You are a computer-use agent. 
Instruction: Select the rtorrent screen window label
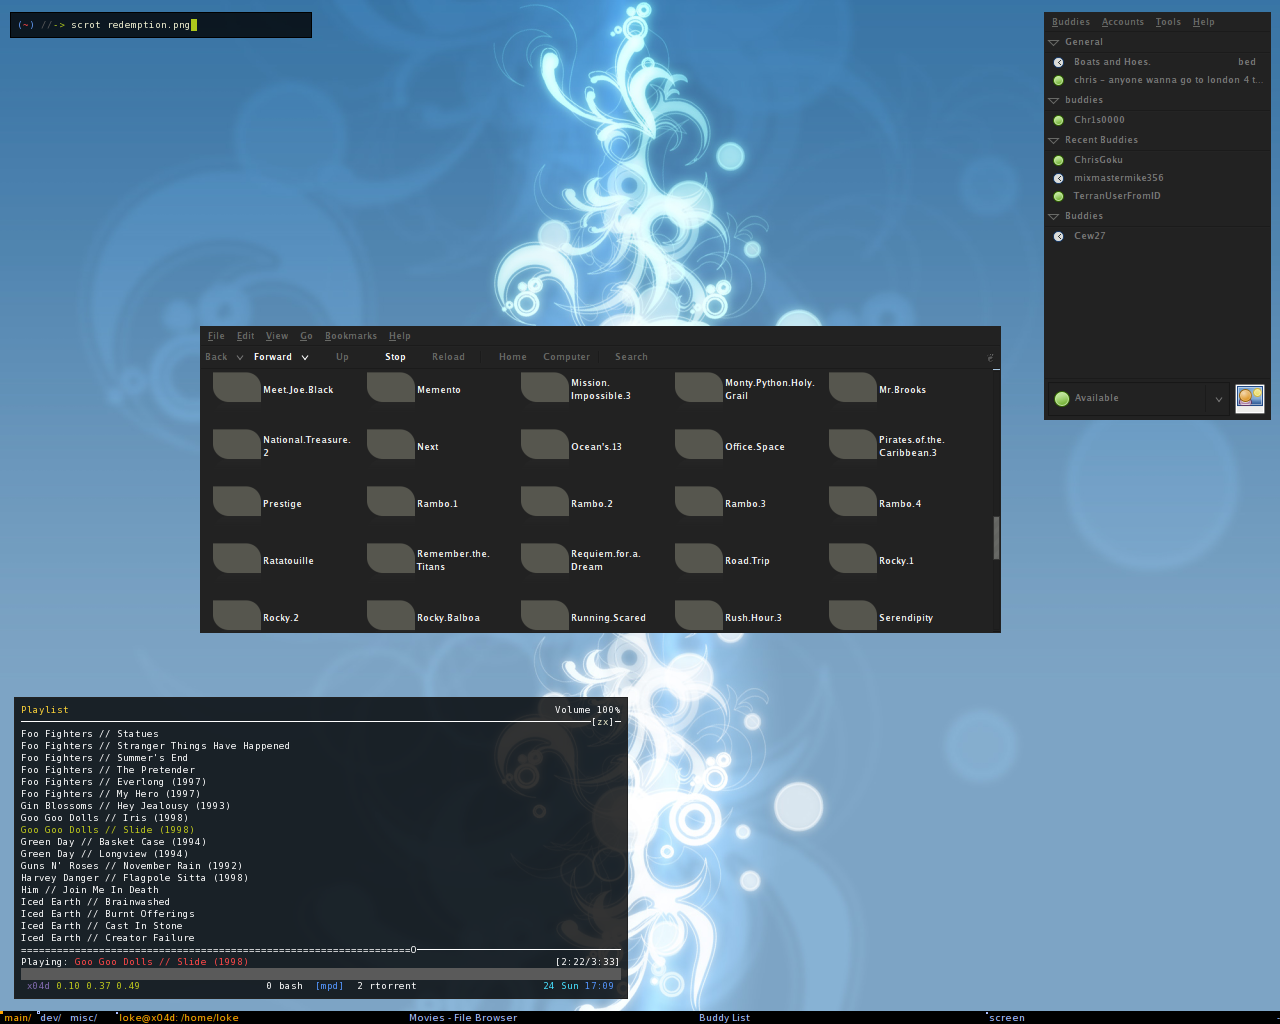tap(387, 986)
